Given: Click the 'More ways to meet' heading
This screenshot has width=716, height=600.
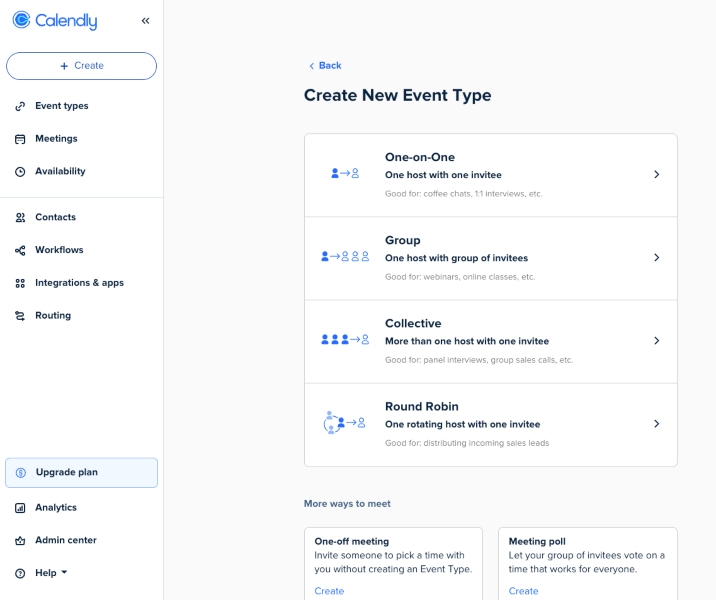Looking at the screenshot, I should (x=347, y=504).
